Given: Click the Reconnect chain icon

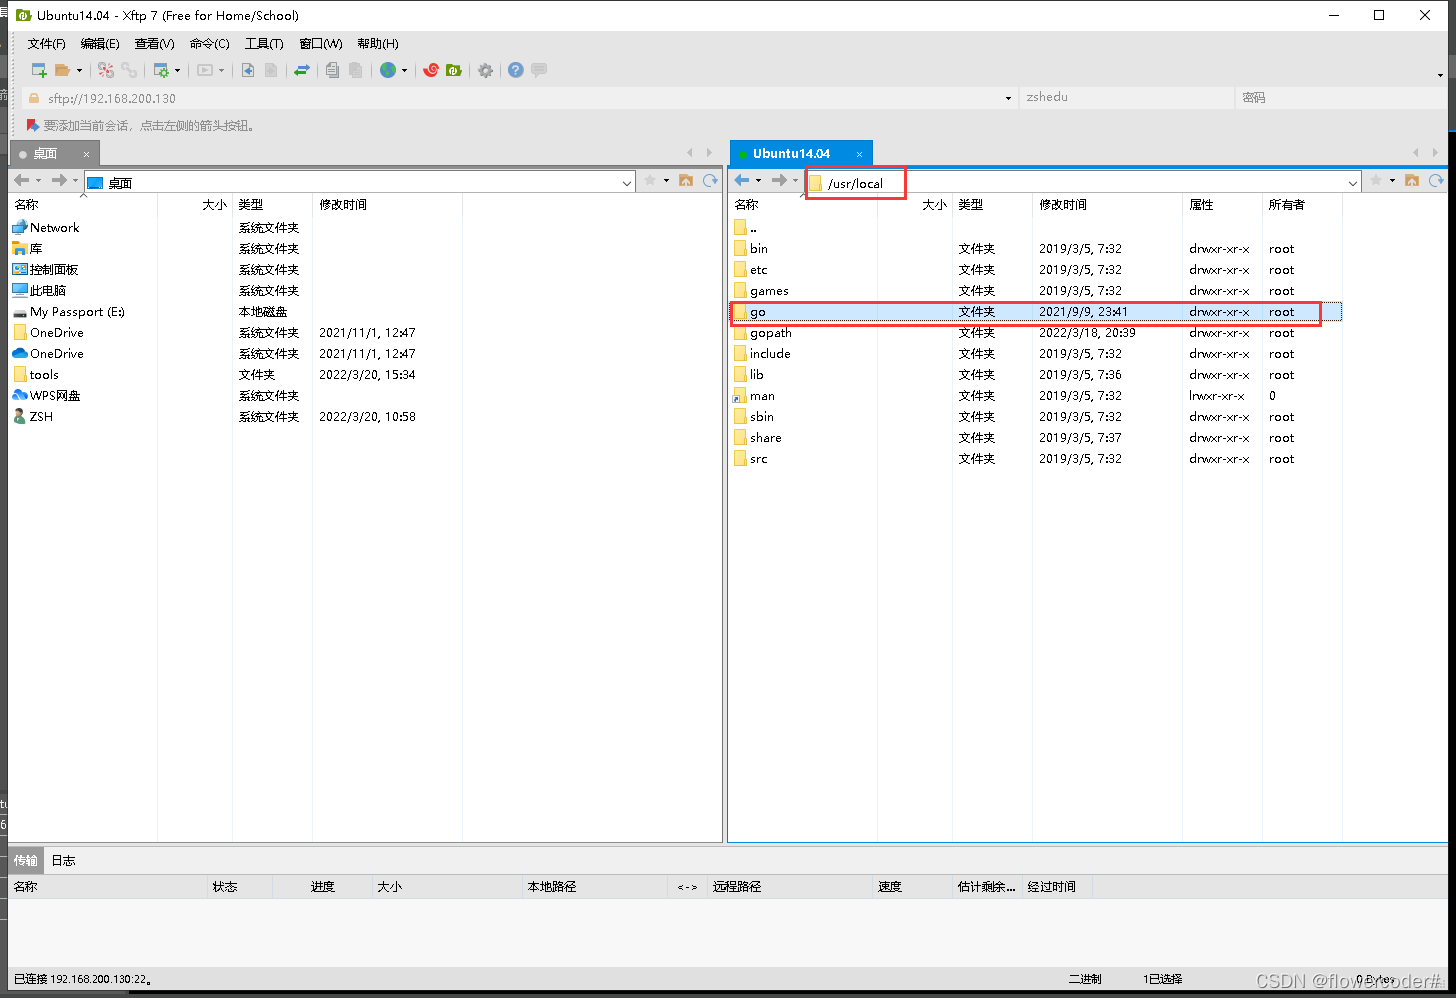Looking at the screenshot, I should [129, 70].
